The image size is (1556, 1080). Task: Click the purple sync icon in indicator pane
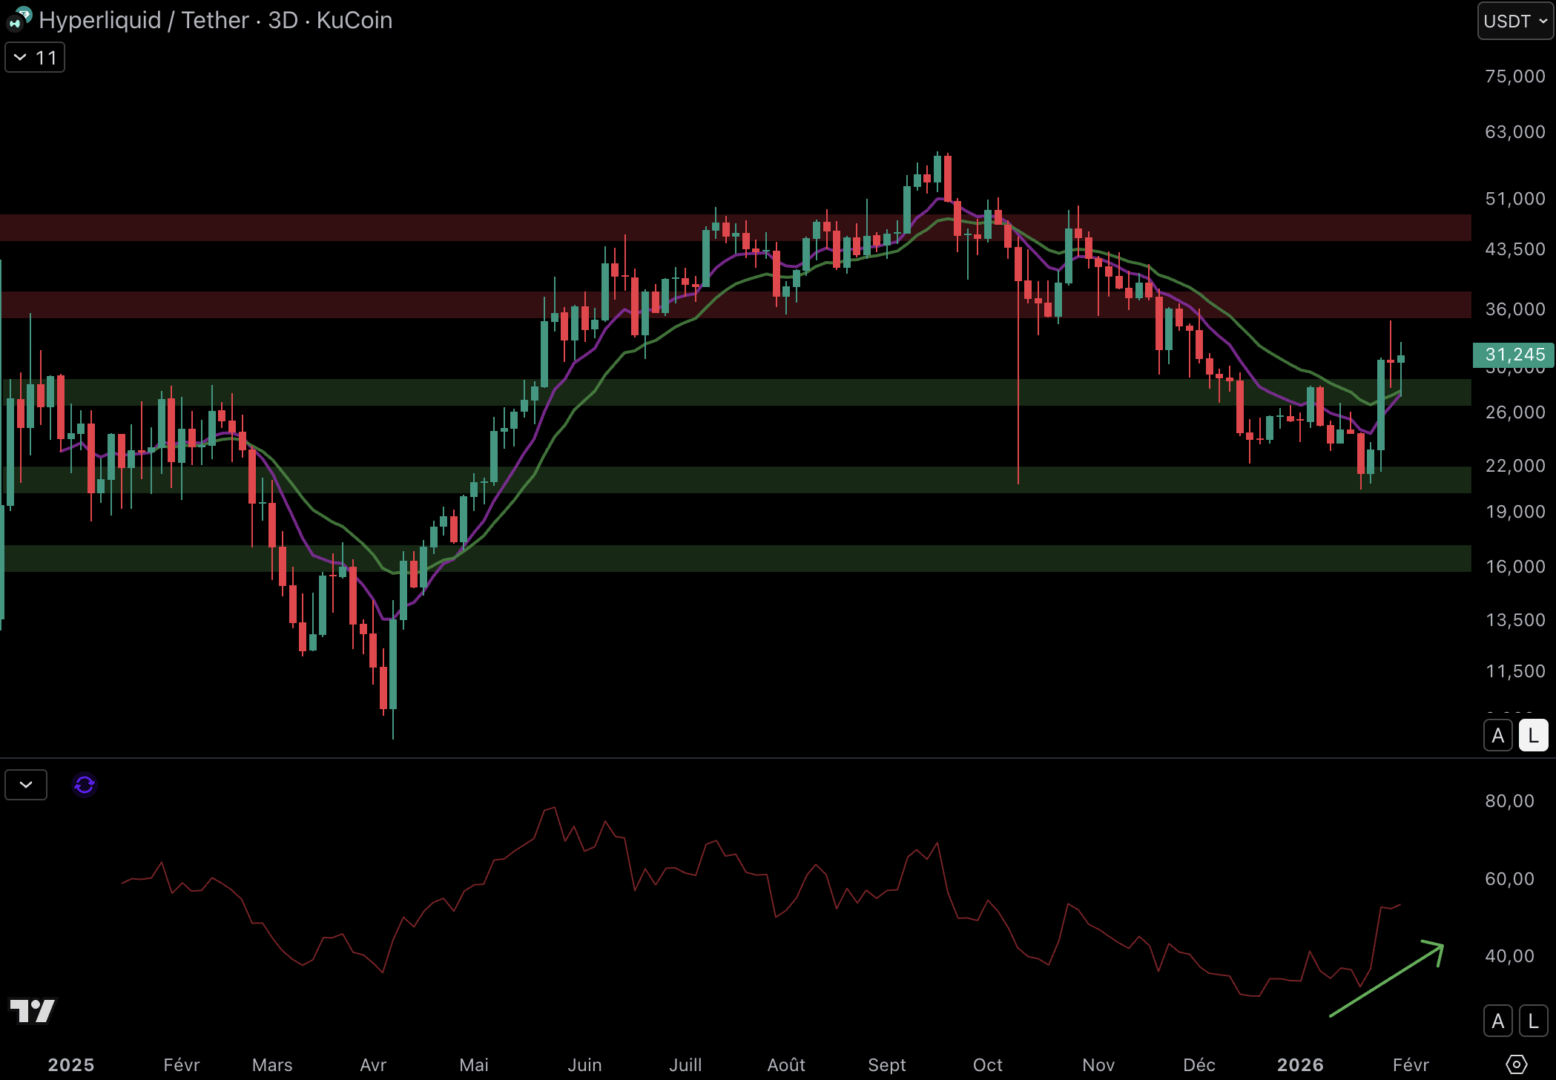(84, 785)
